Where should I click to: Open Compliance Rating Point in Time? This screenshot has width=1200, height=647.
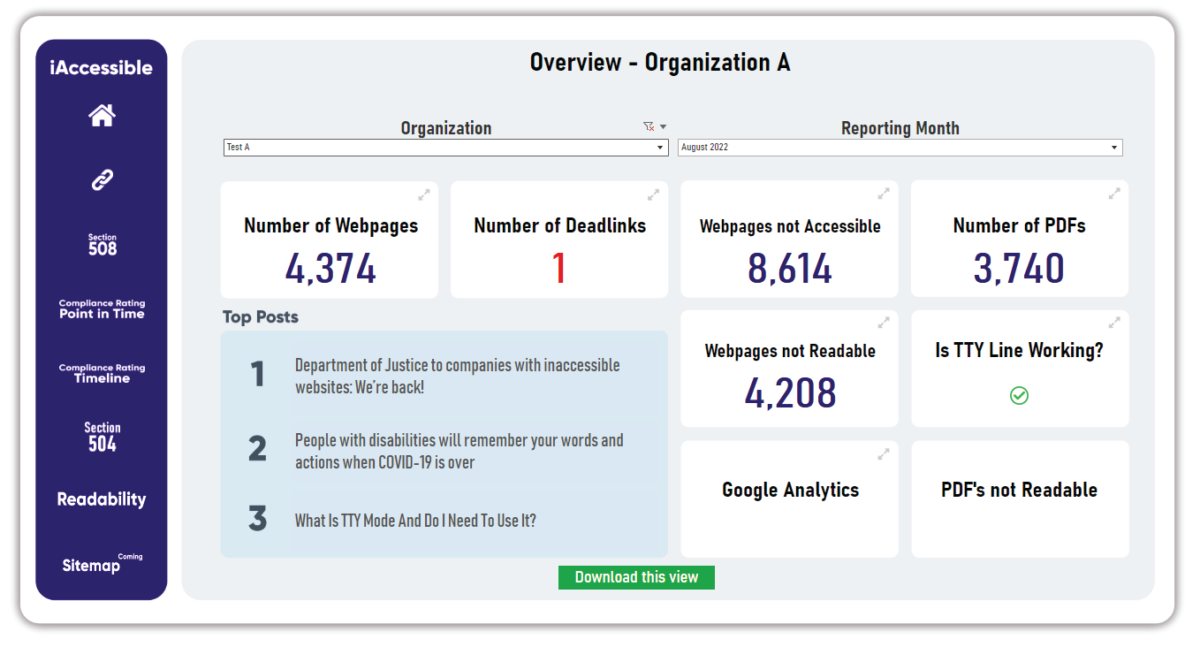[x=102, y=309]
